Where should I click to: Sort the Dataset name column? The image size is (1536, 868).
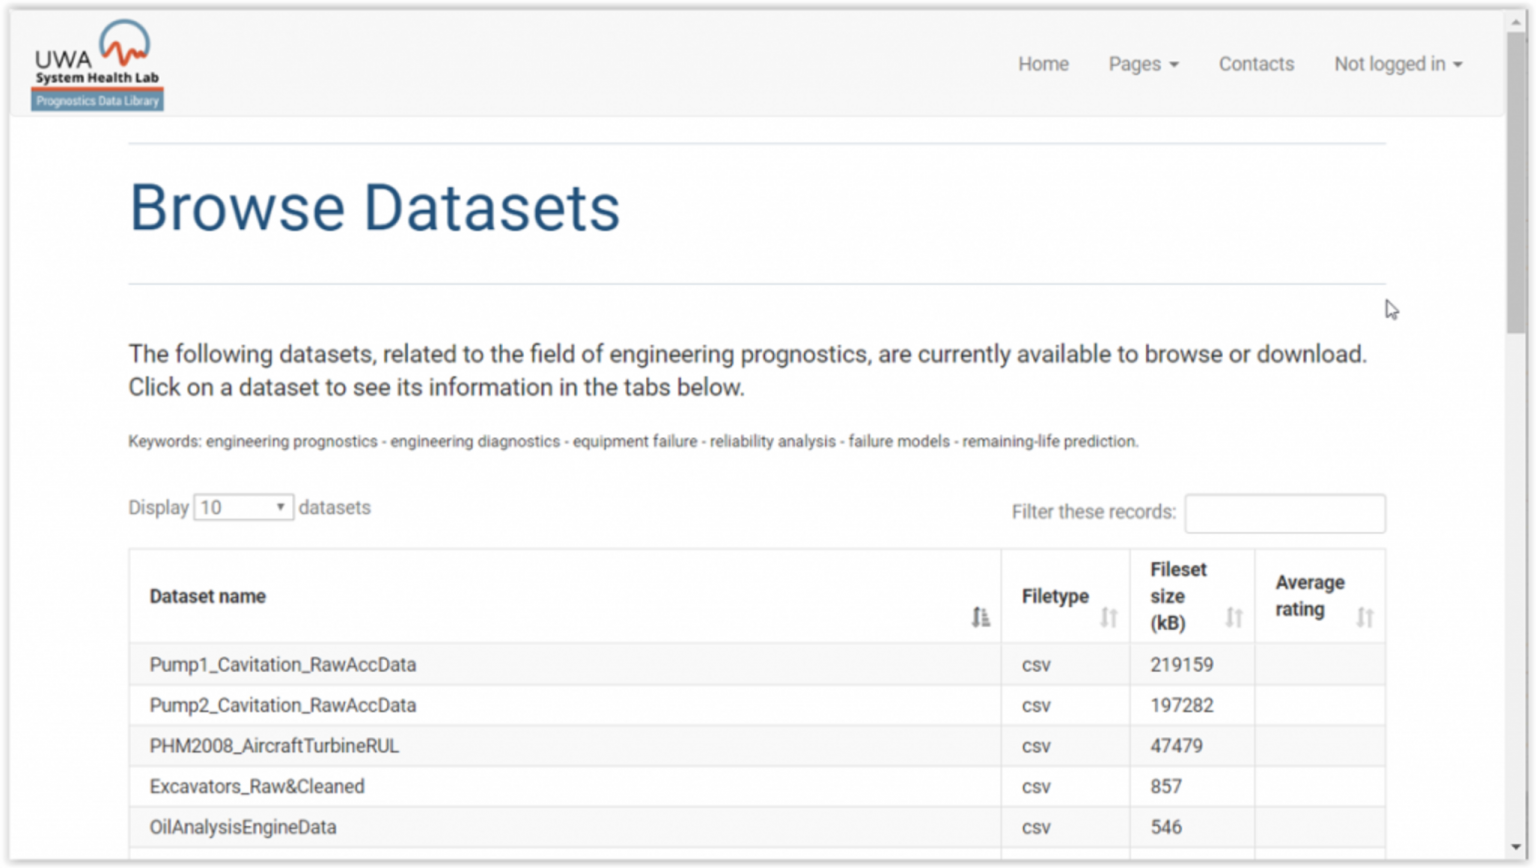[978, 617]
